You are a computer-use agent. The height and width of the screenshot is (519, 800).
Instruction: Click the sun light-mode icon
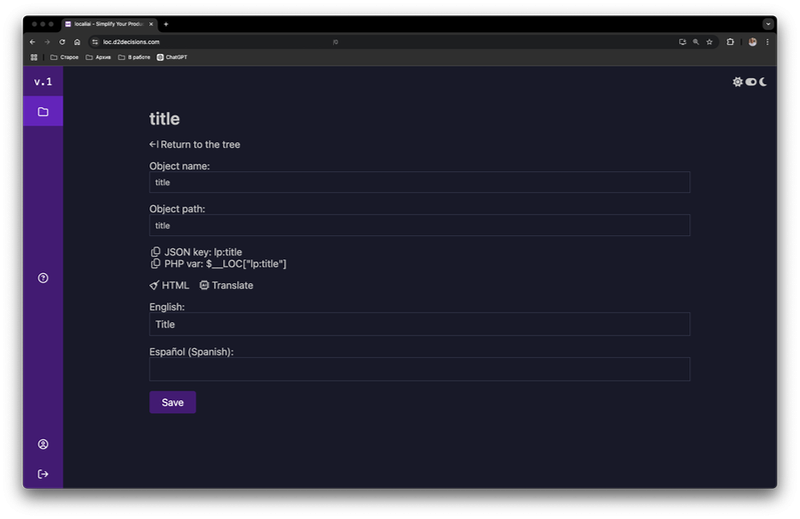(x=737, y=82)
